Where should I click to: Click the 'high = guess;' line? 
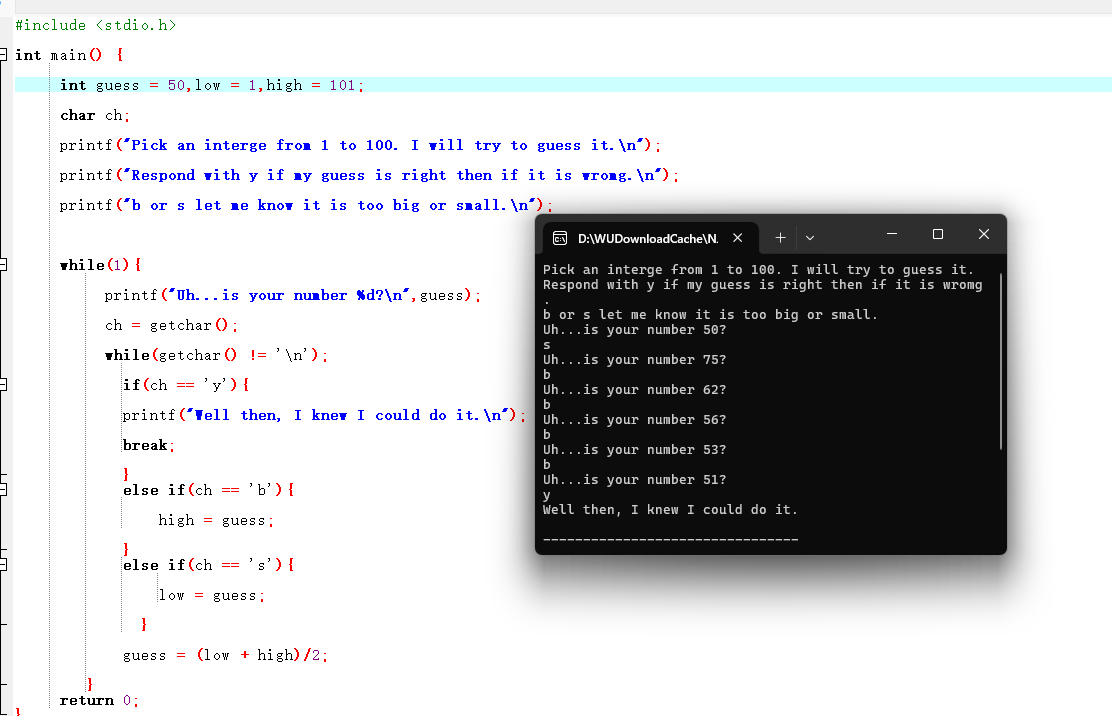point(216,520)
